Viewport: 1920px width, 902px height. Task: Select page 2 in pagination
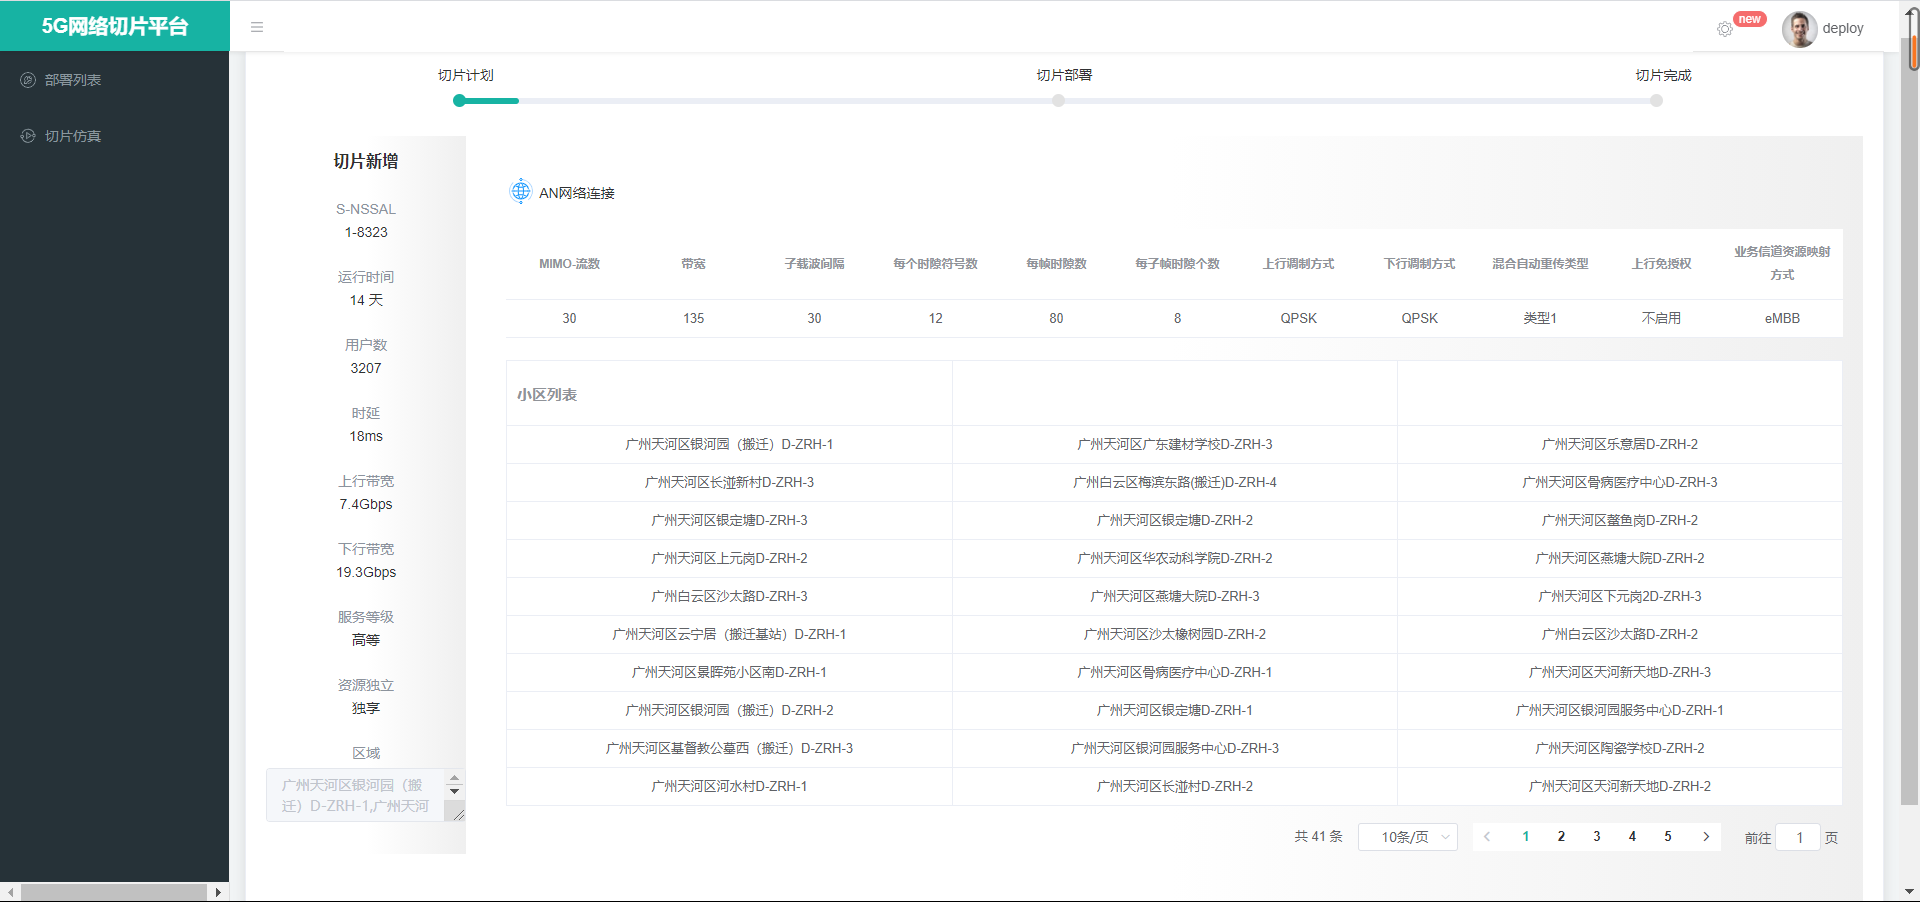tap(1561, 837)
